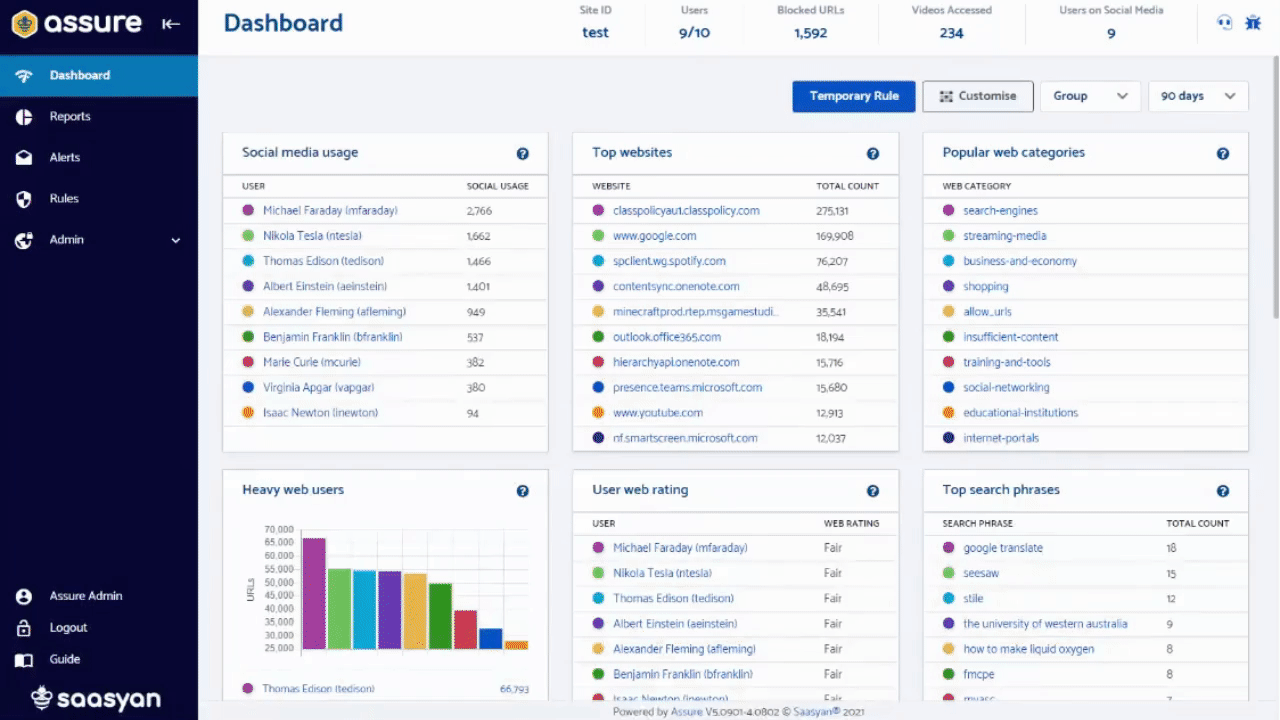Click the tallest purple bar in chart

(x=314, y=594)
